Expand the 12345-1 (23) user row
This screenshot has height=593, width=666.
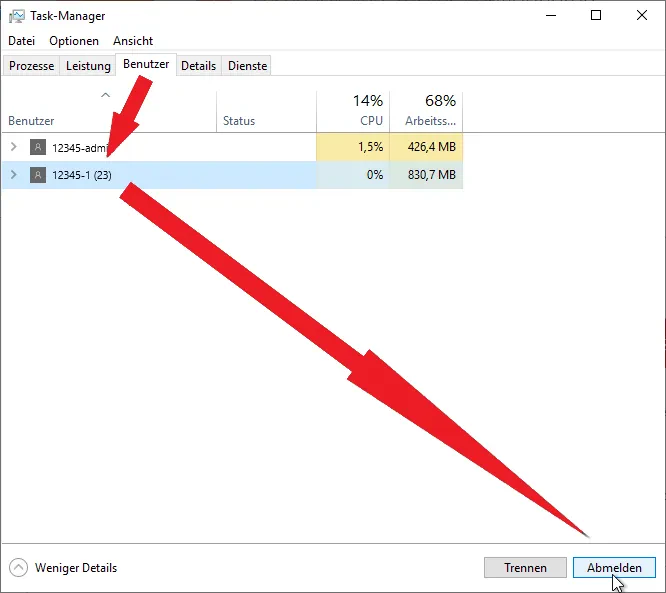click(14, 175)
